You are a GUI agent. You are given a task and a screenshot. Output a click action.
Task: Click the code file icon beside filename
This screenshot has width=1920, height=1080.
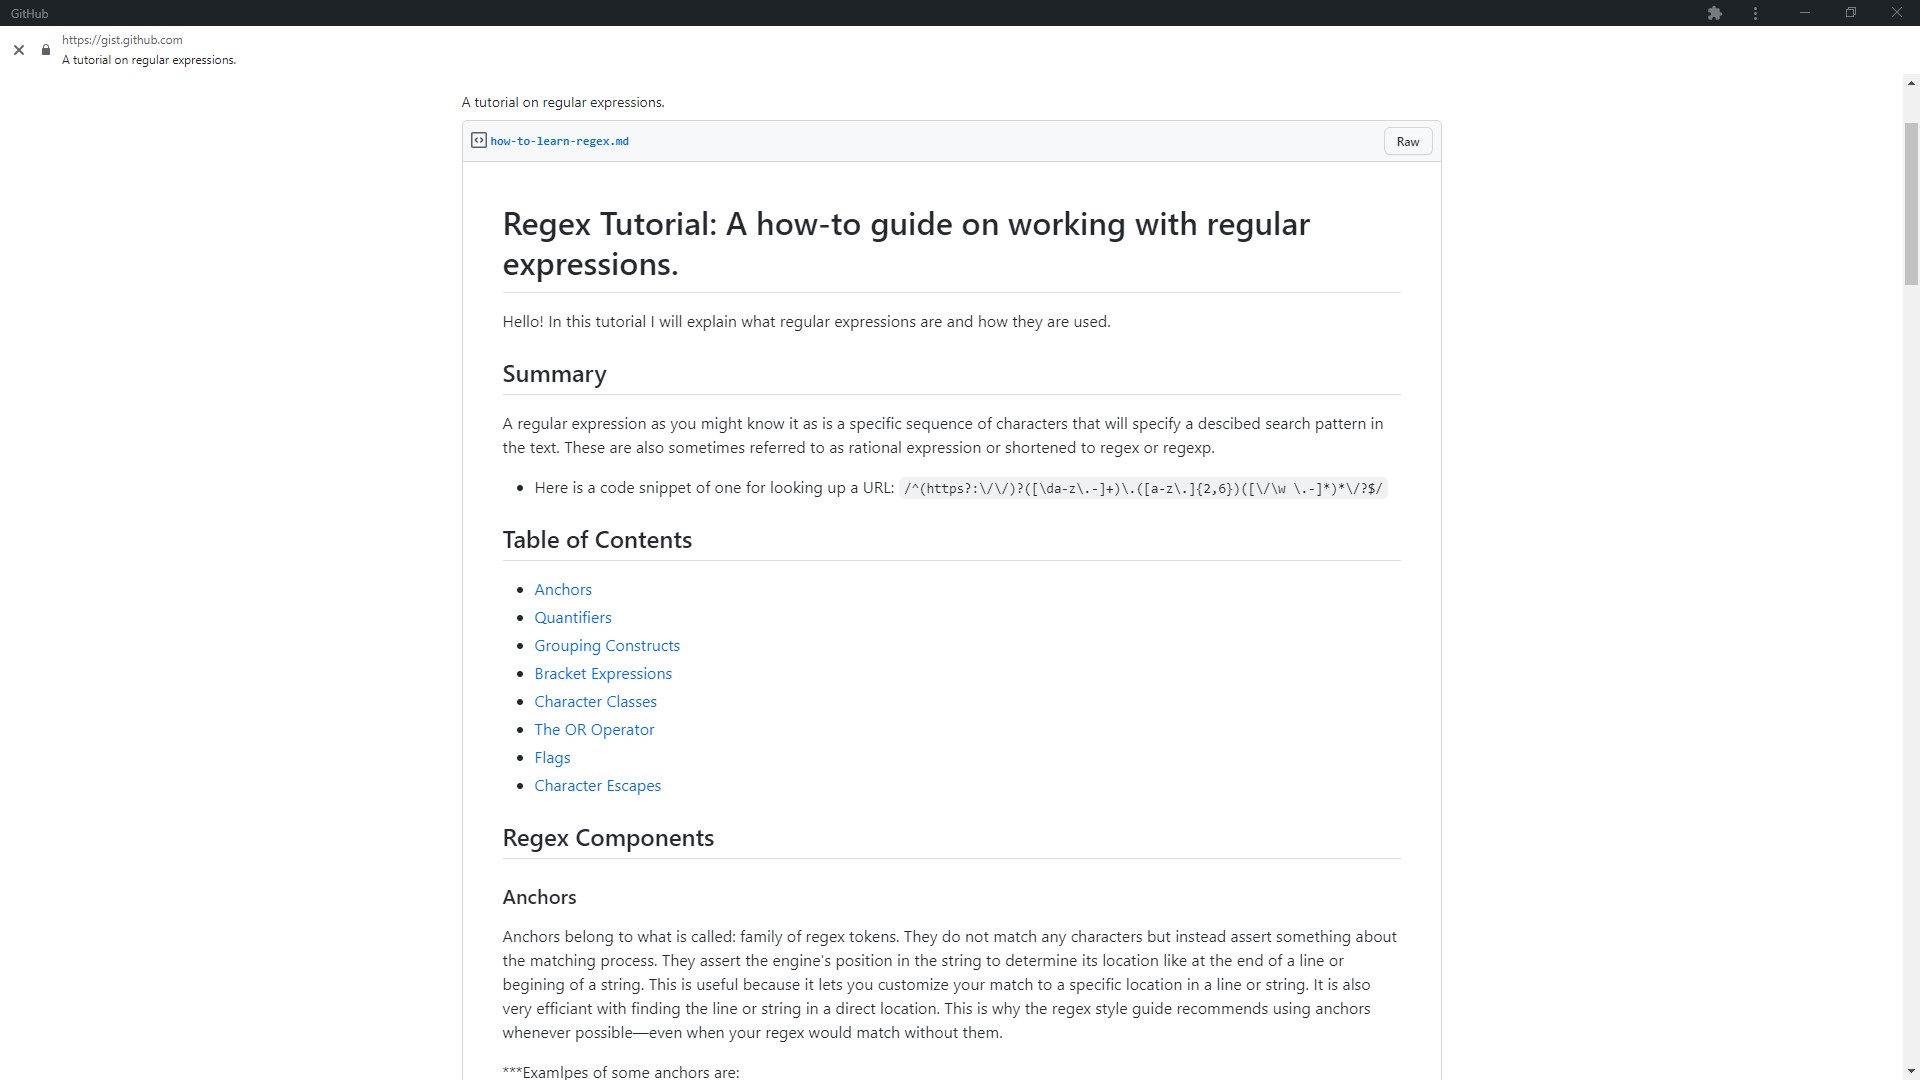click(479, 141)
